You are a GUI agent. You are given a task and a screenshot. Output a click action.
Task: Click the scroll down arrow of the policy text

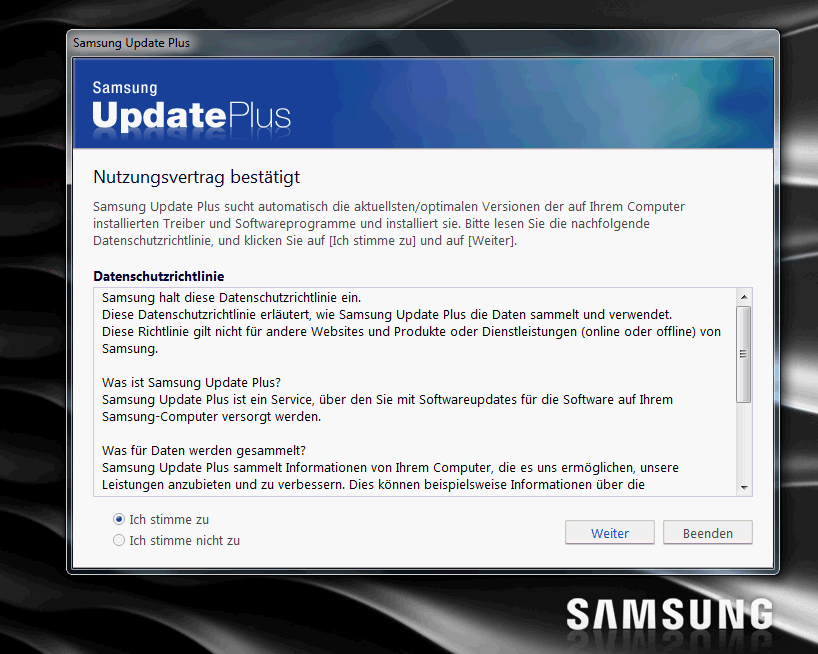(744, 488)
